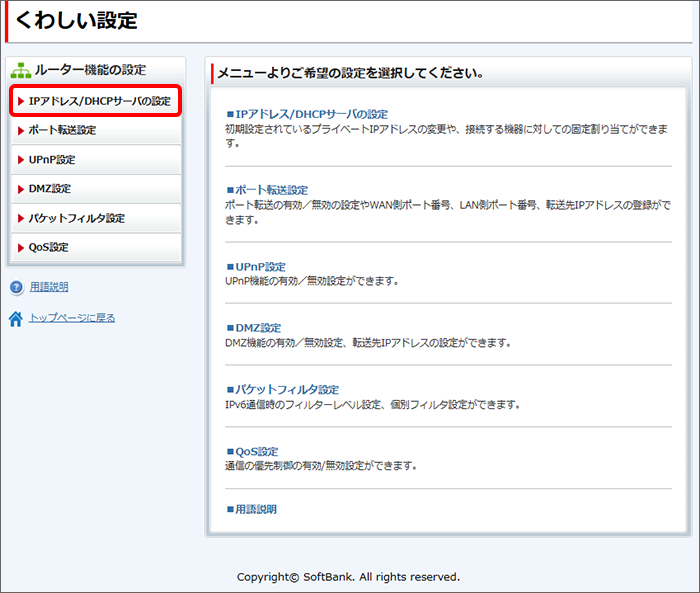This screenshot has width=700, height=593.
Task: Click the text UPnP機能の有効／無効設定ができます
Action: [x=312, y=281]
